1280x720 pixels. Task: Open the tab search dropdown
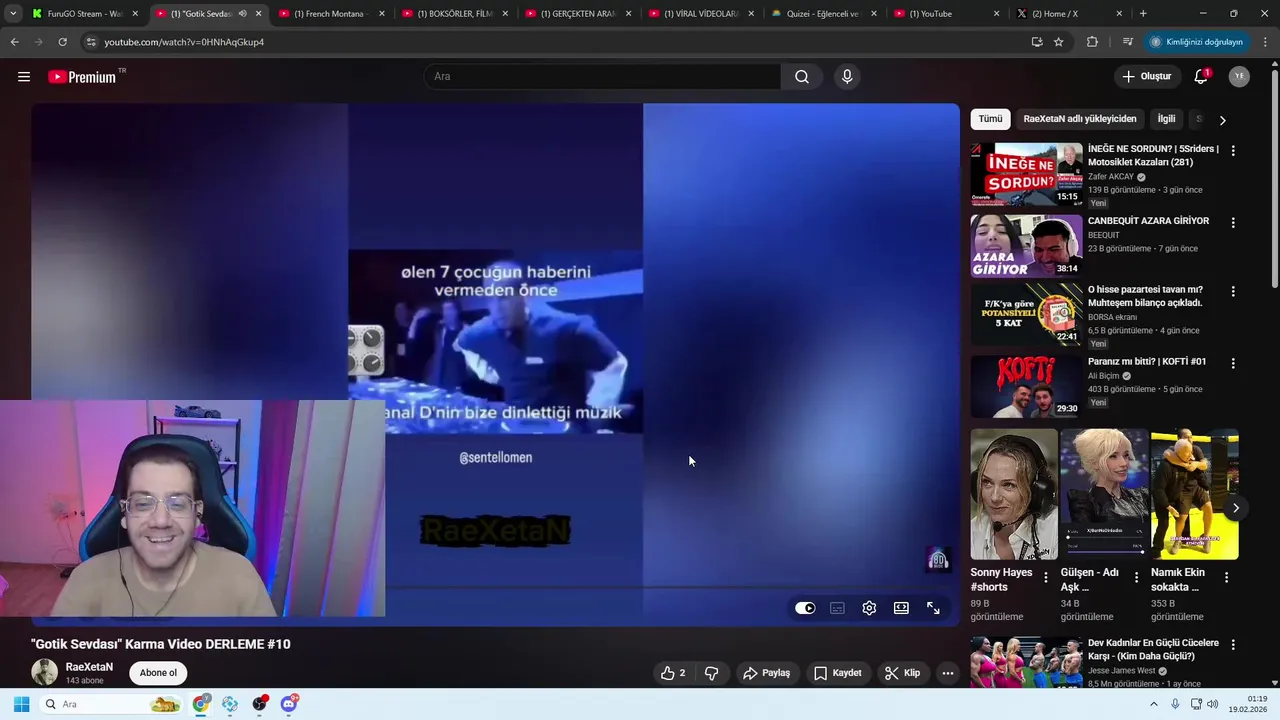[x=13, y=14]
